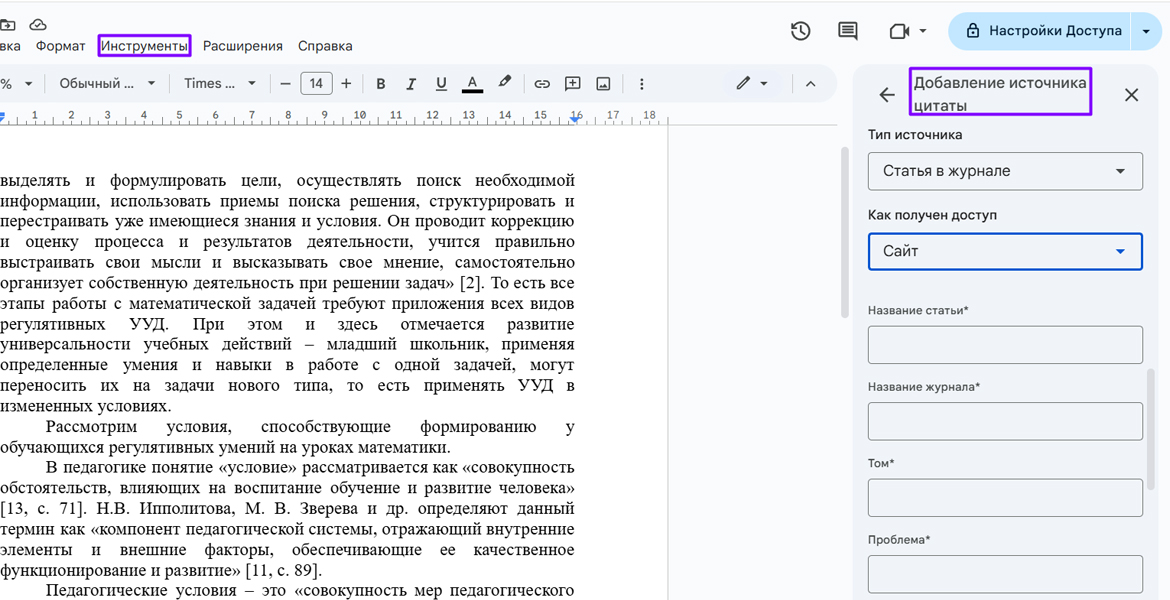Screen dimensions: 1170x600
Task: Click the video meeting camera icon
Action: pyautogui.click(x=898, y=31)
